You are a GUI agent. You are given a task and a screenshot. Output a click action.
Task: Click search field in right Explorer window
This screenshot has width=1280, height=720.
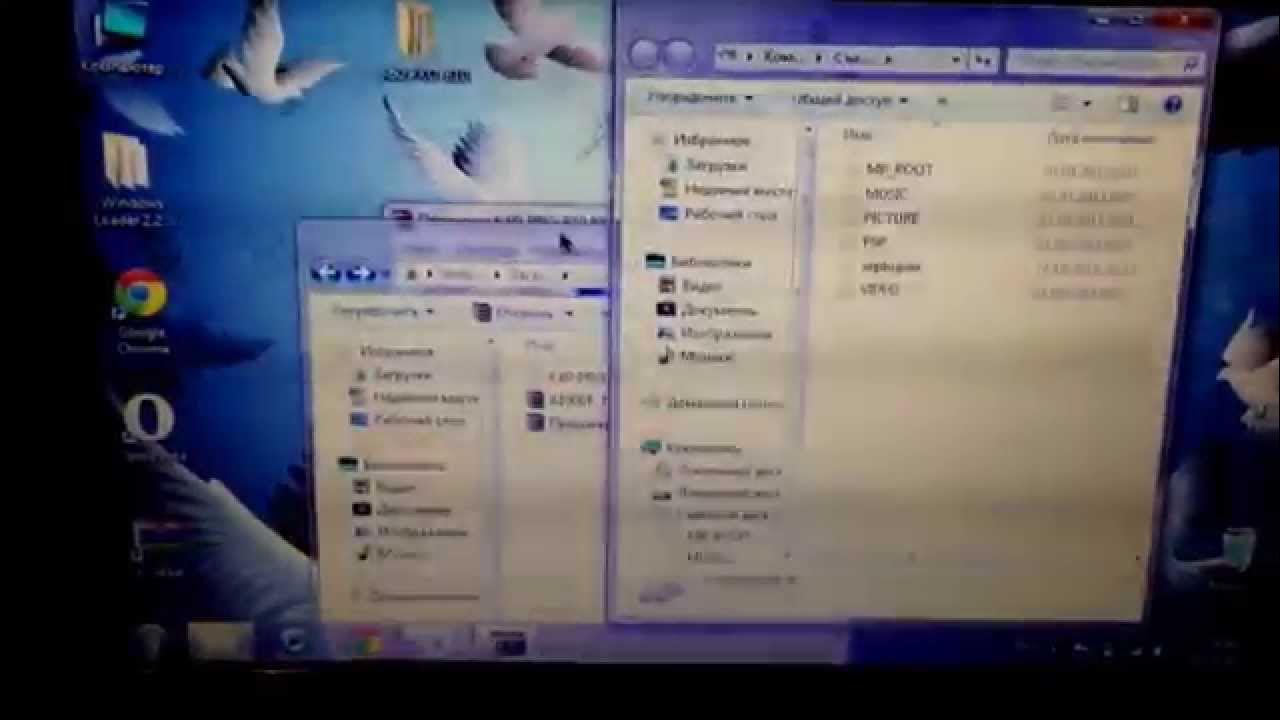point(1103,62)
